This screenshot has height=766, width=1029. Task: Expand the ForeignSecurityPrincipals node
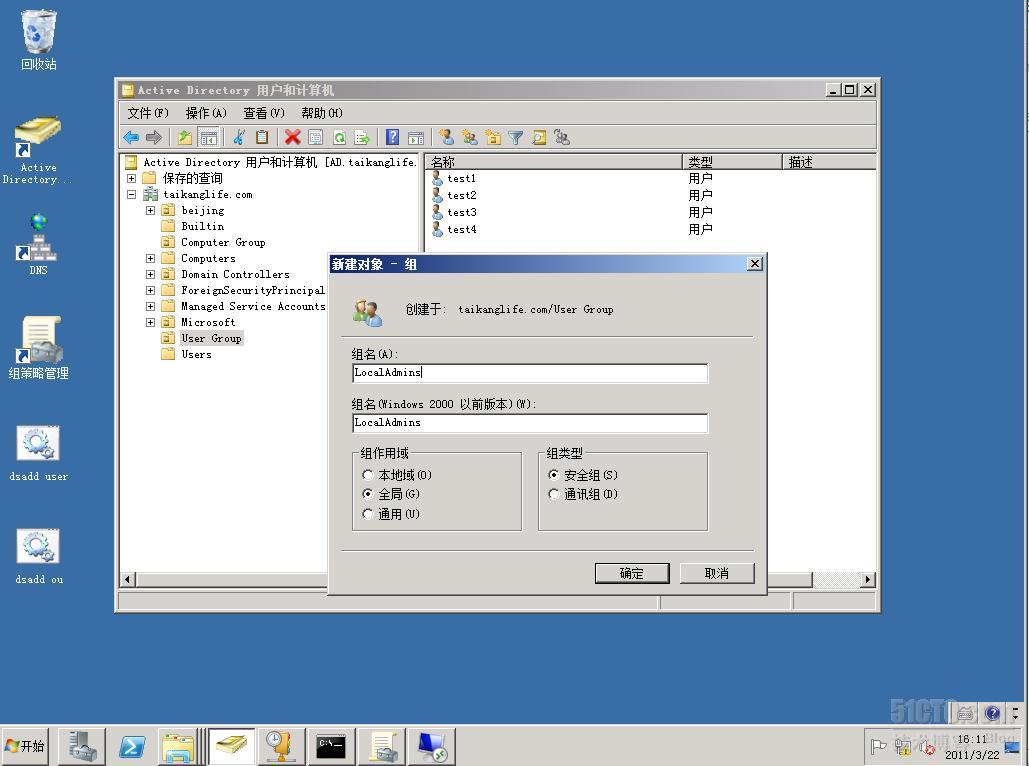tap(150, 290)
